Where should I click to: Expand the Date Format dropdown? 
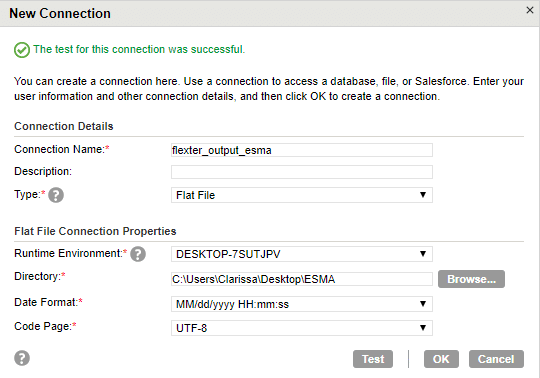click(x=302, y=304)
